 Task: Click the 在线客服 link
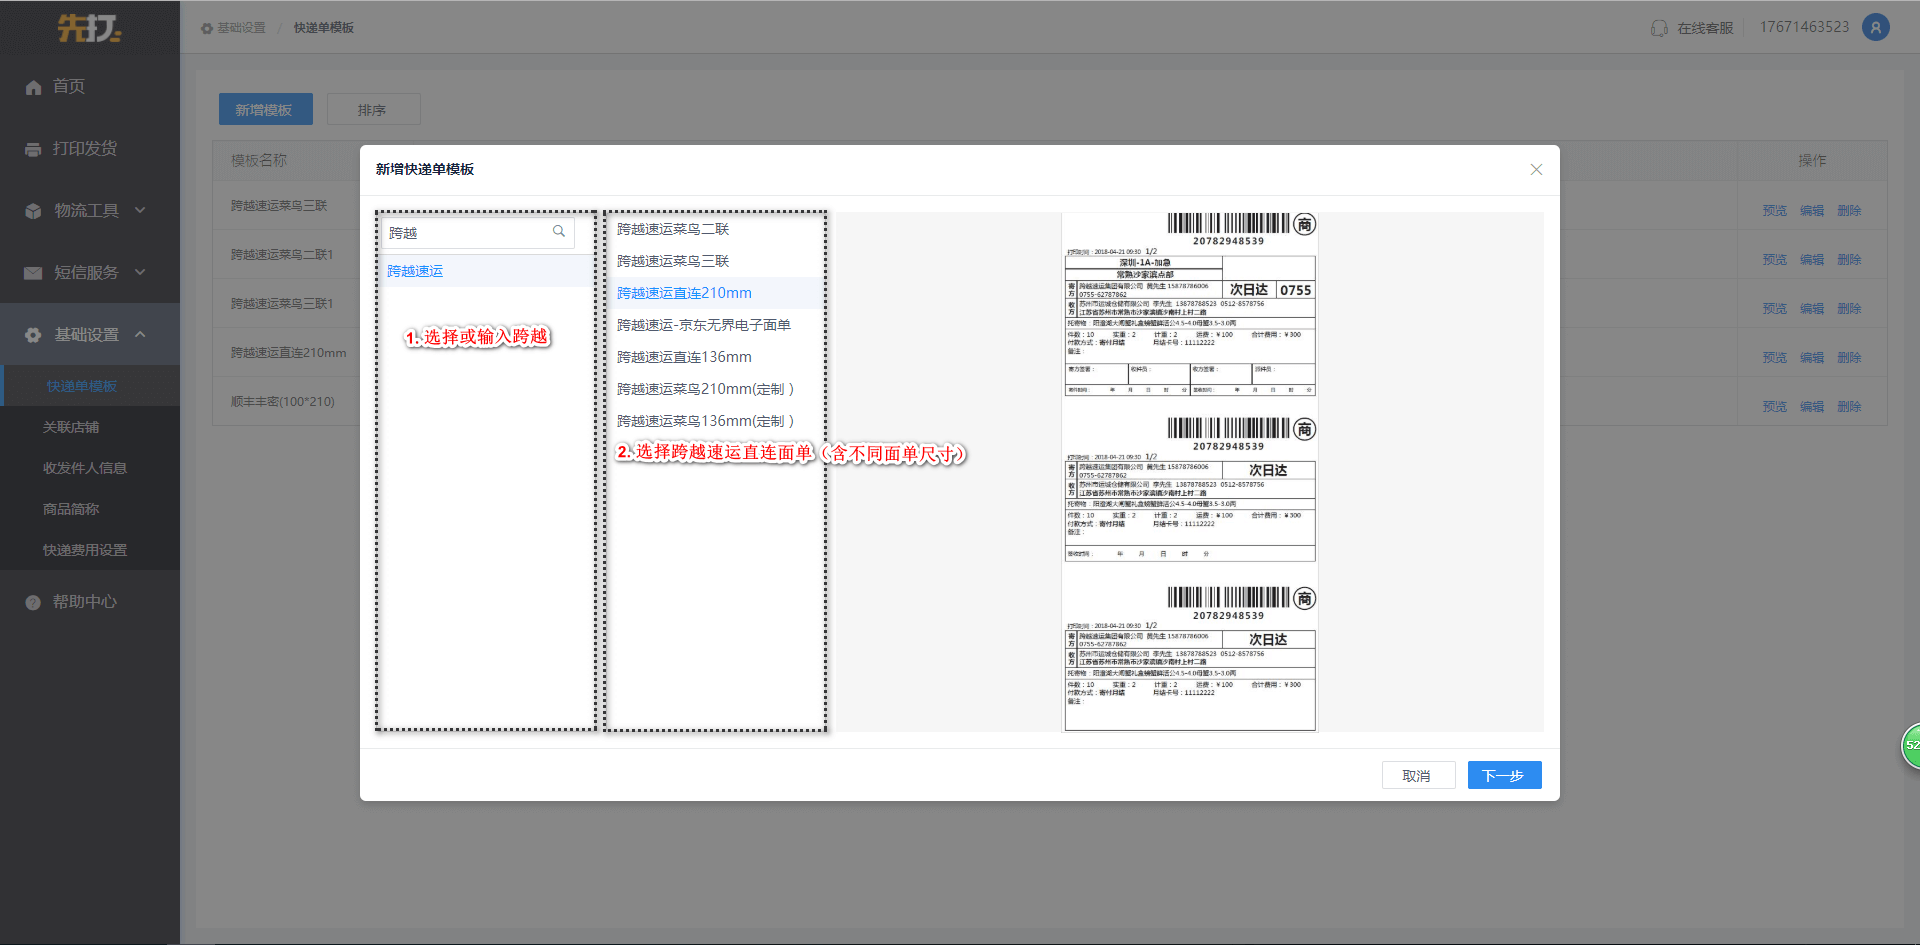[1705, 28]
